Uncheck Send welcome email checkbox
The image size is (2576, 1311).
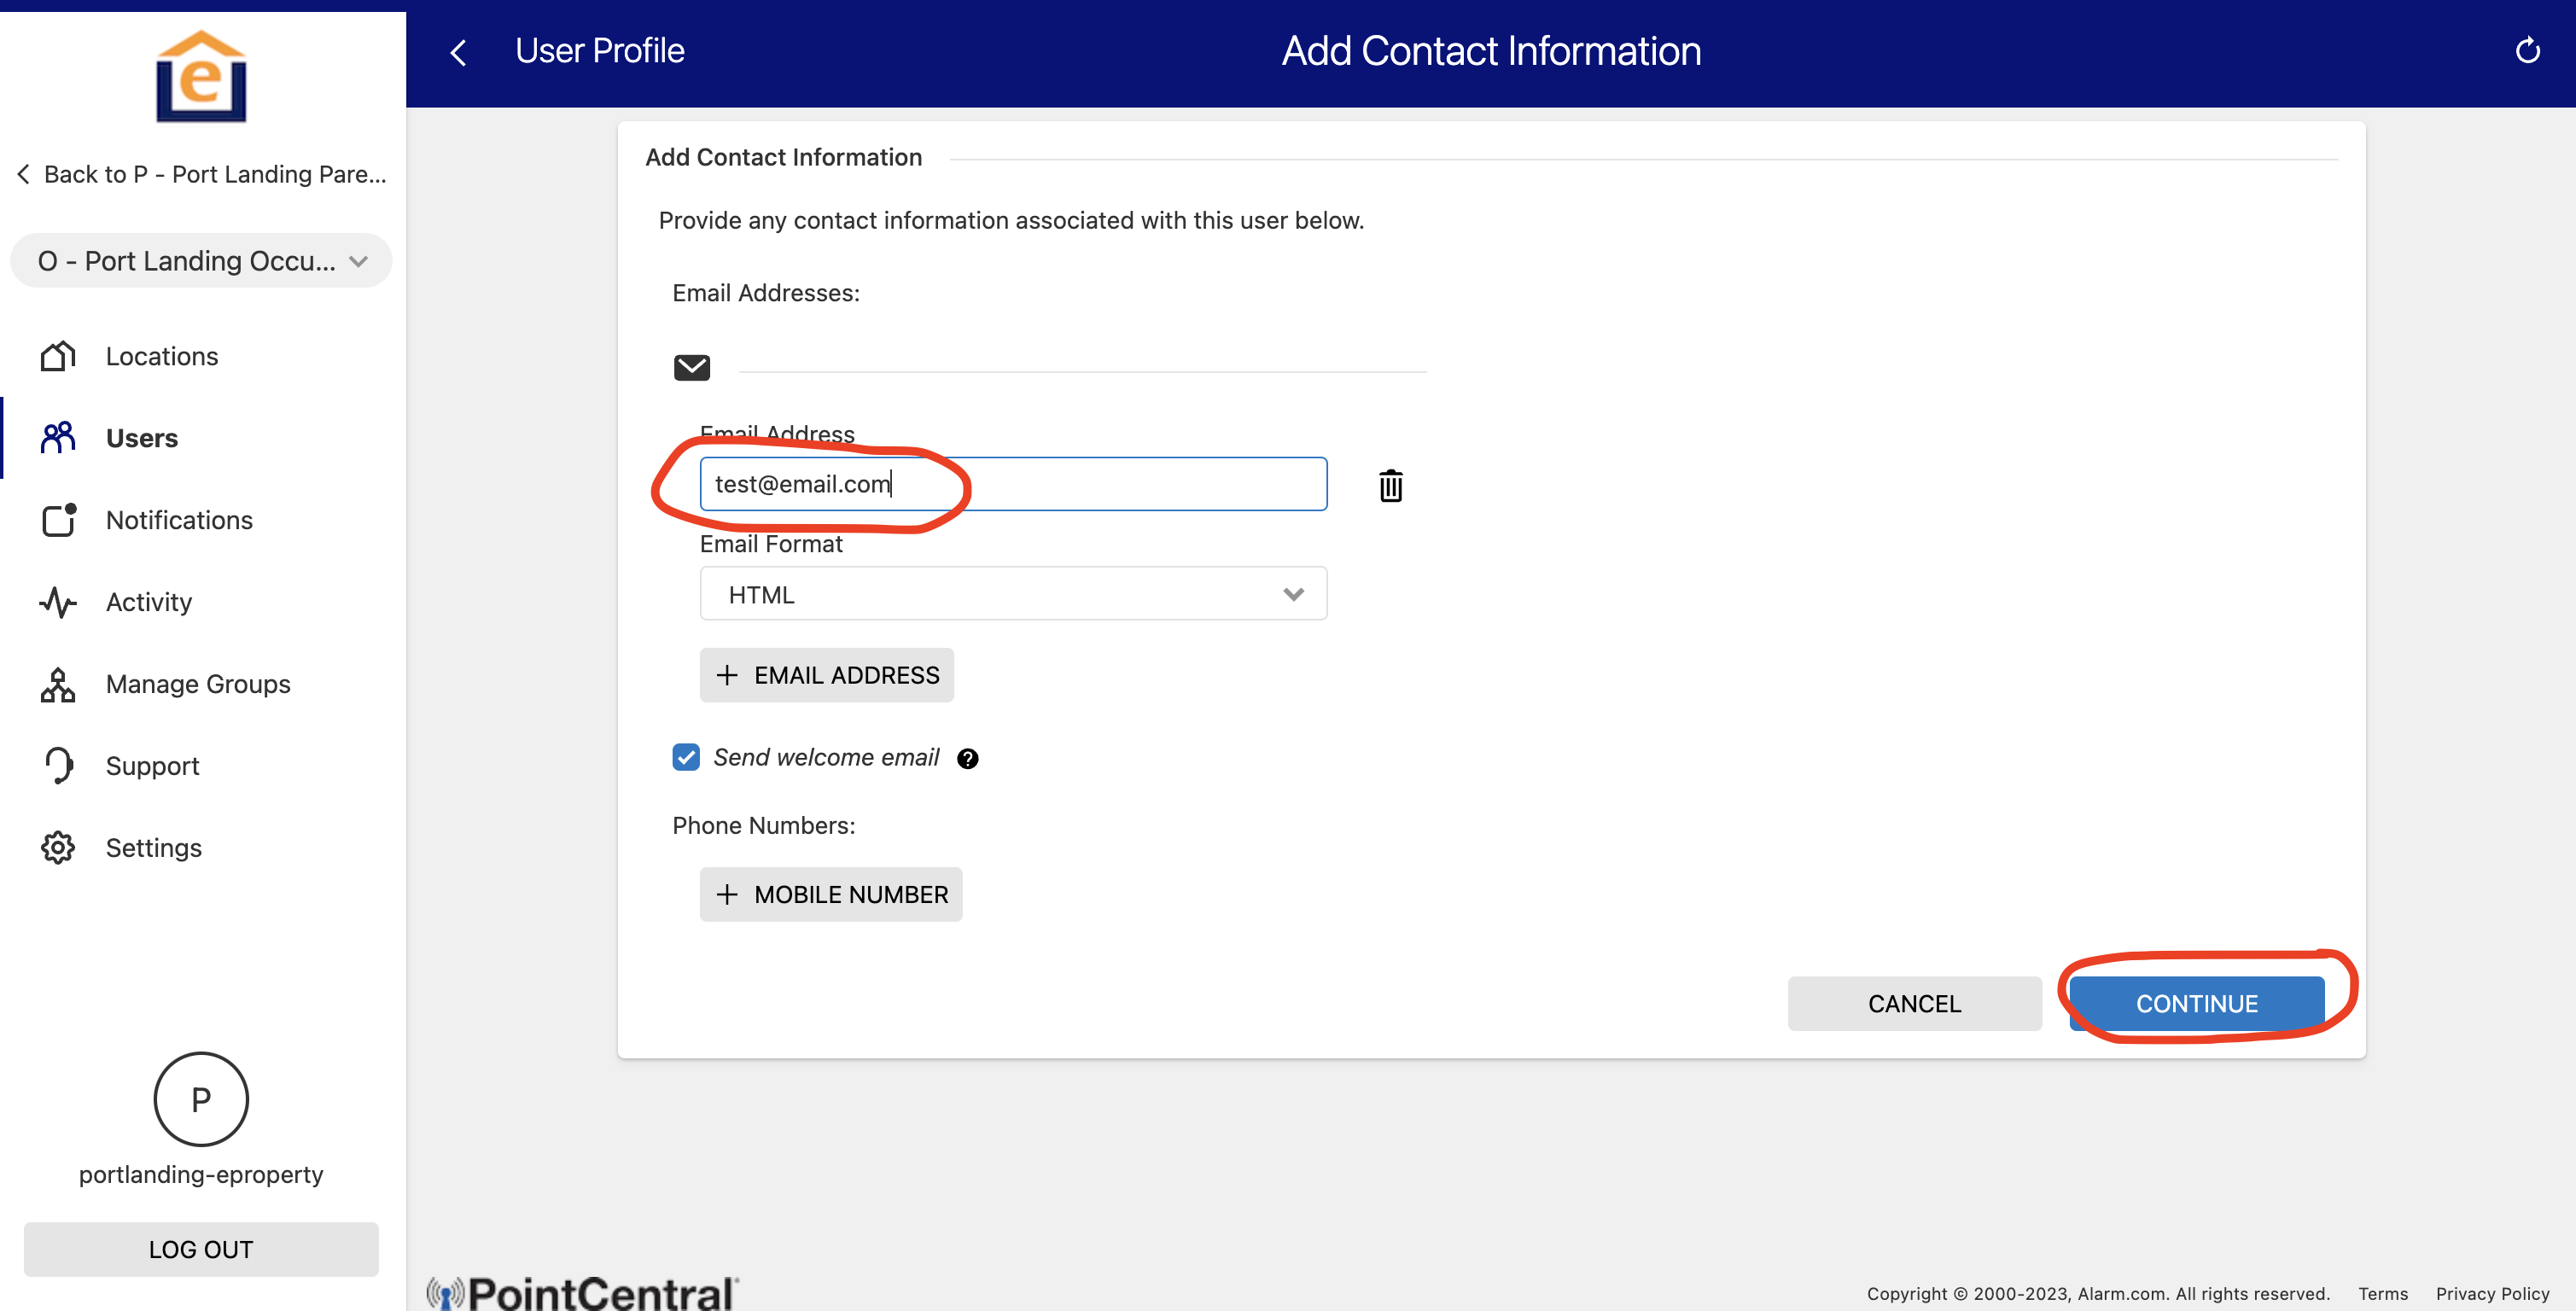point(686,757)
